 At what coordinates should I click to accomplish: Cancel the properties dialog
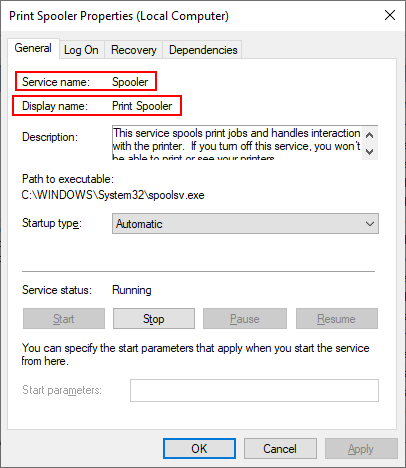(280, 449)
